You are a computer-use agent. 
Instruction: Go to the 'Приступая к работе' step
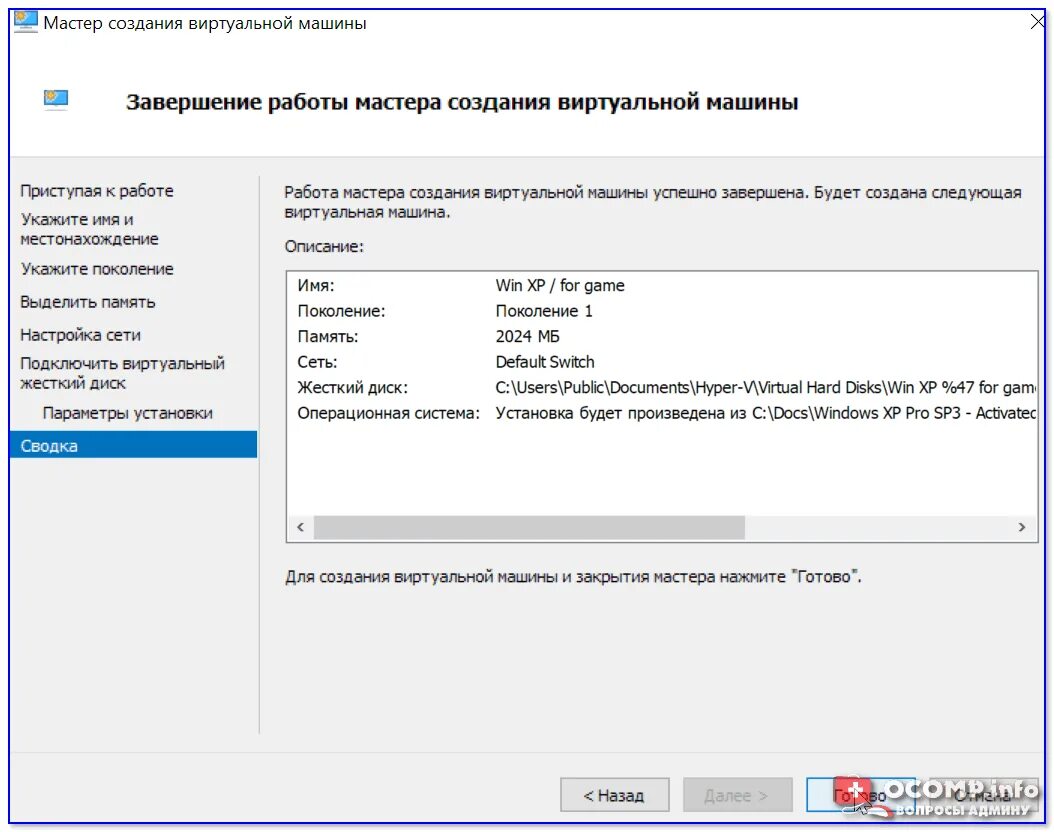(x=96, y=191)
